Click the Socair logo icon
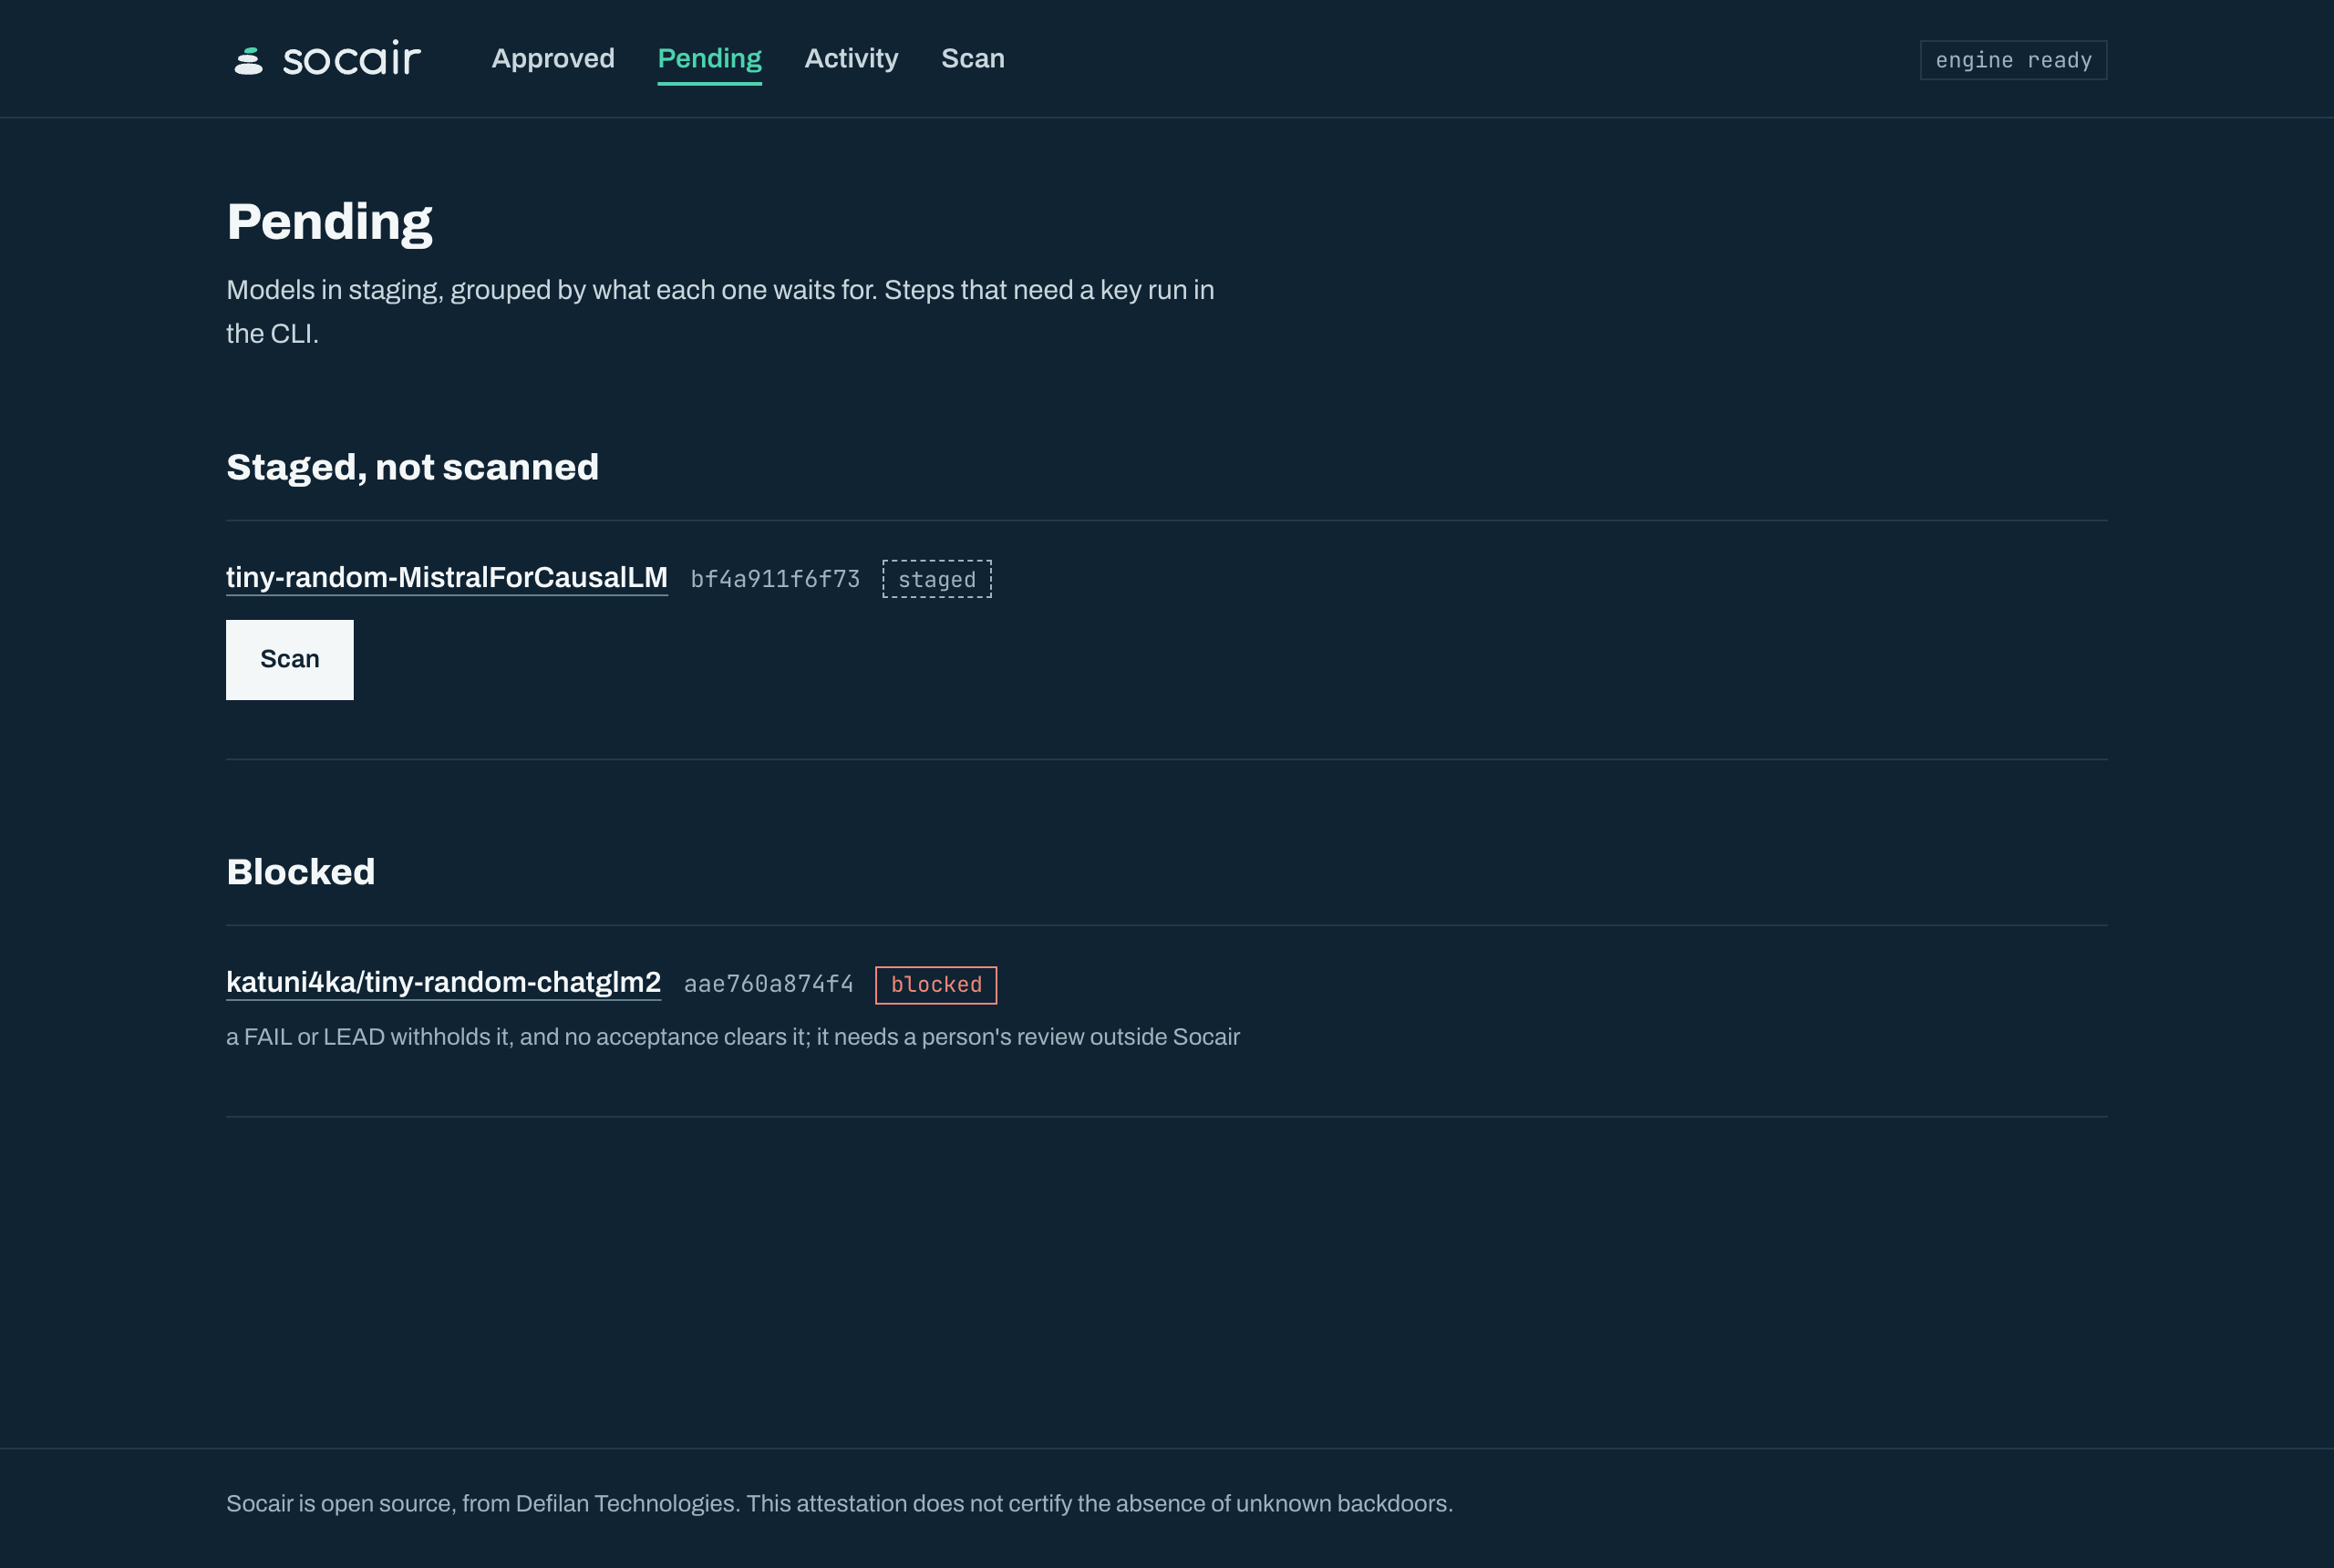 click(248, 61)
